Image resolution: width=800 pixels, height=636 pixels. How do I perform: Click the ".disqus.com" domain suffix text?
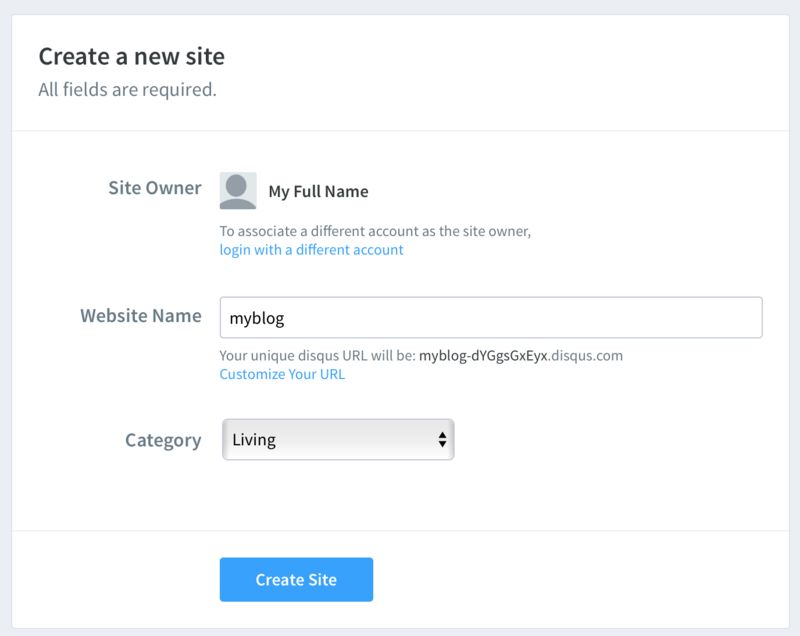(587, 356)
